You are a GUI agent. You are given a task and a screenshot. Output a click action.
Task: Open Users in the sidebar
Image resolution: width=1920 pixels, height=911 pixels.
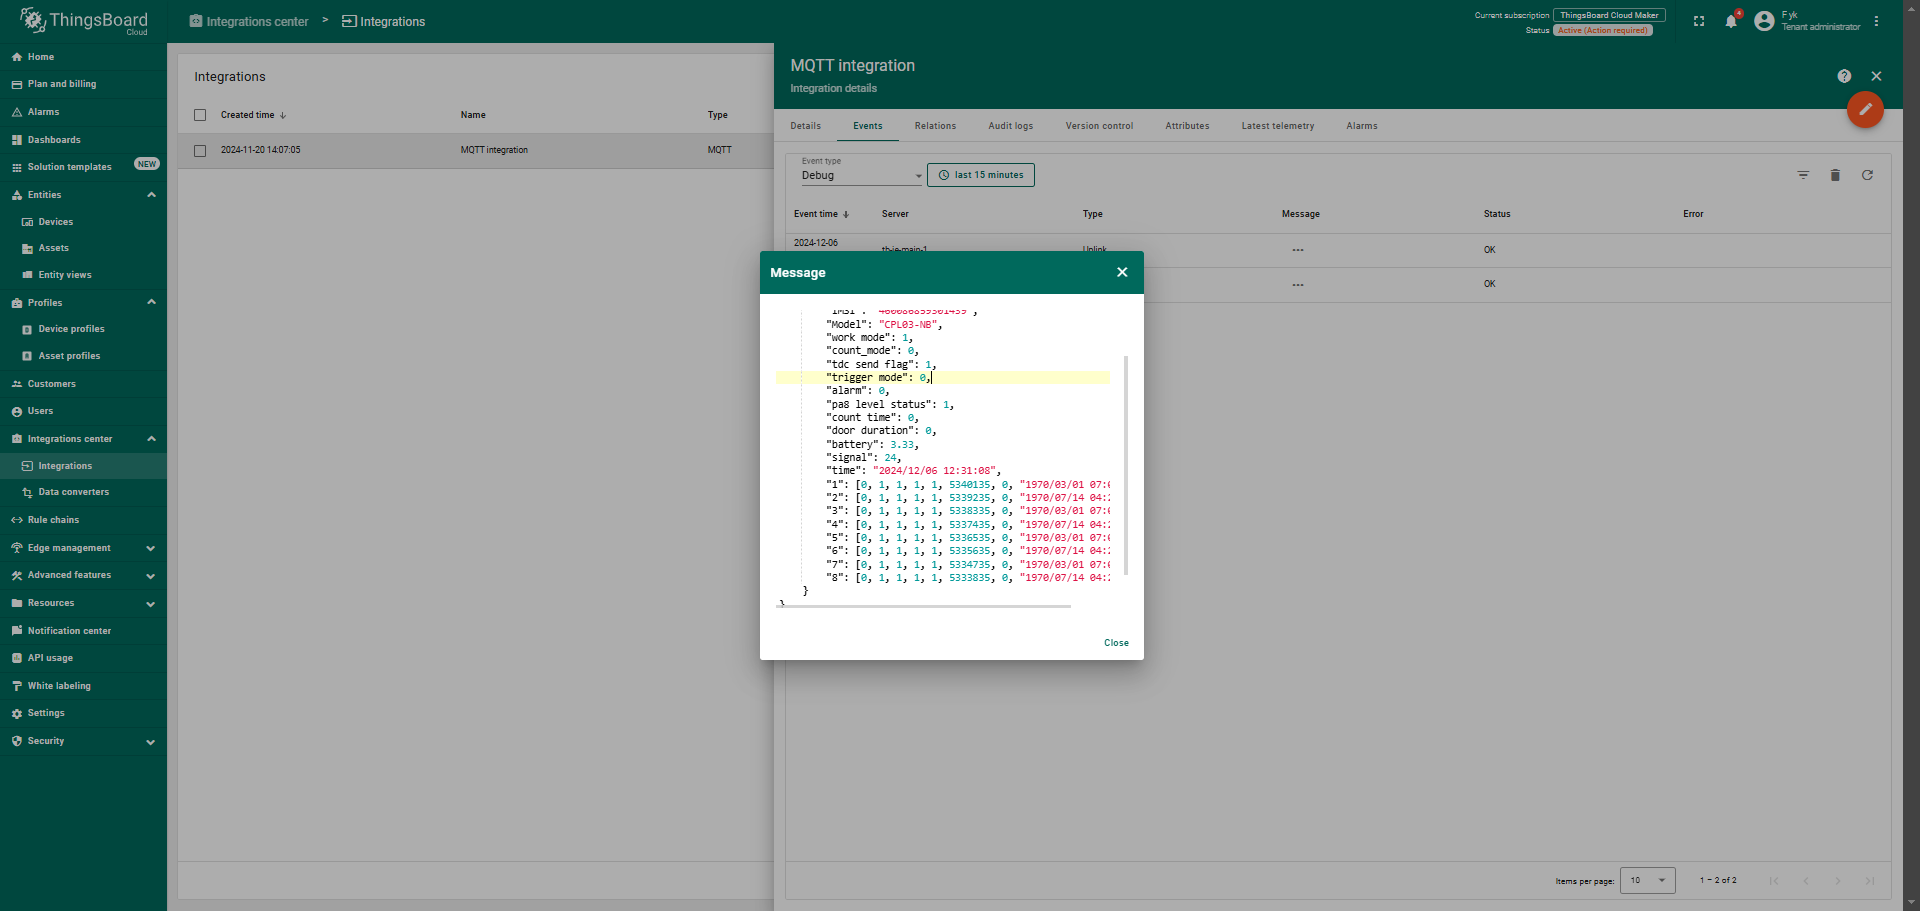[x=83, y=411]
